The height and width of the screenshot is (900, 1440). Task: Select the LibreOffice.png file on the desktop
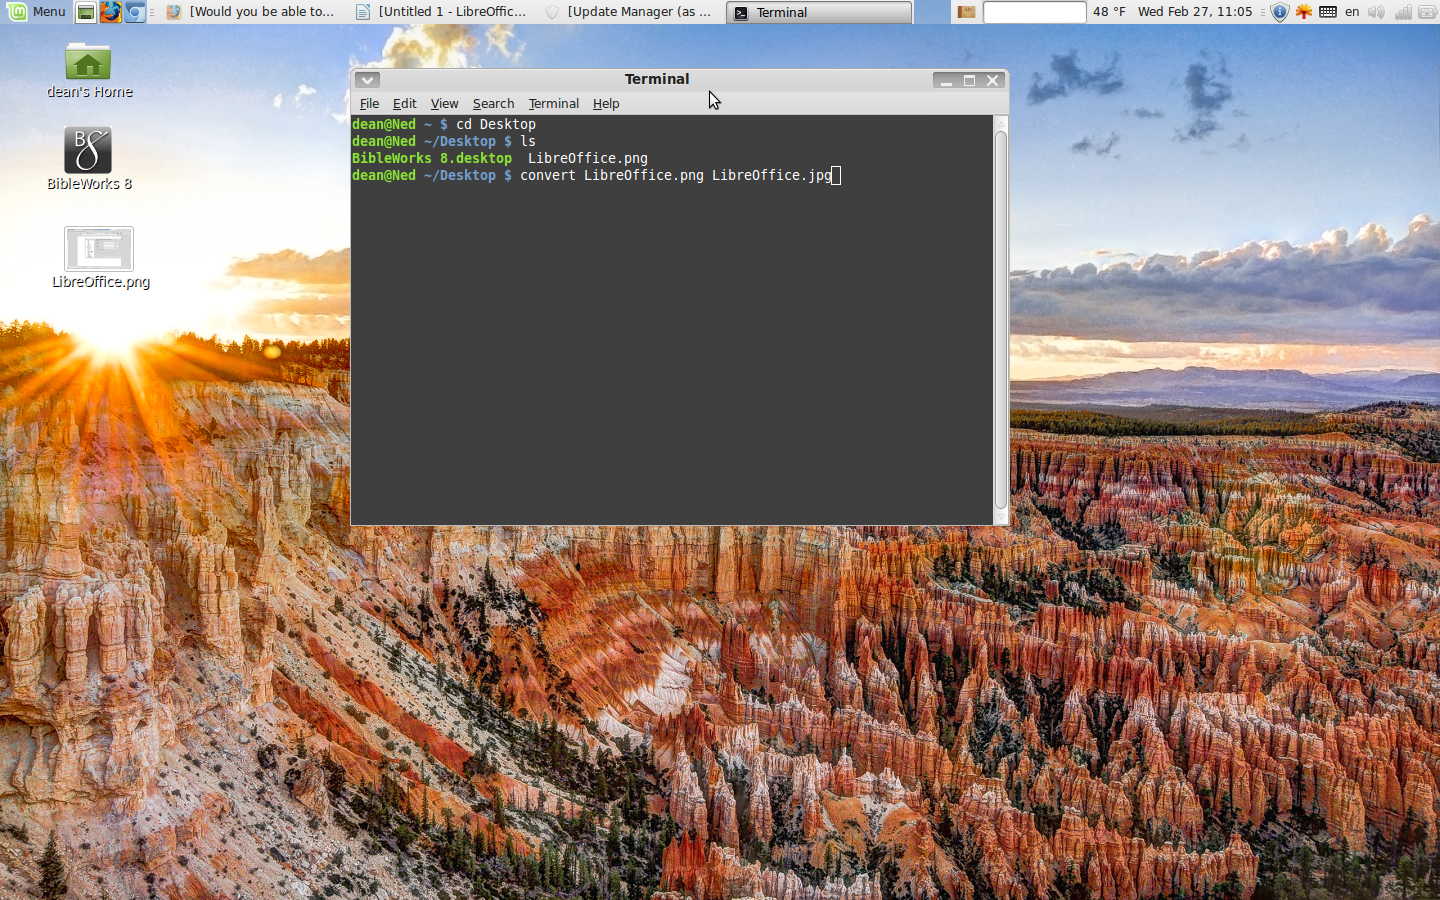99,250
